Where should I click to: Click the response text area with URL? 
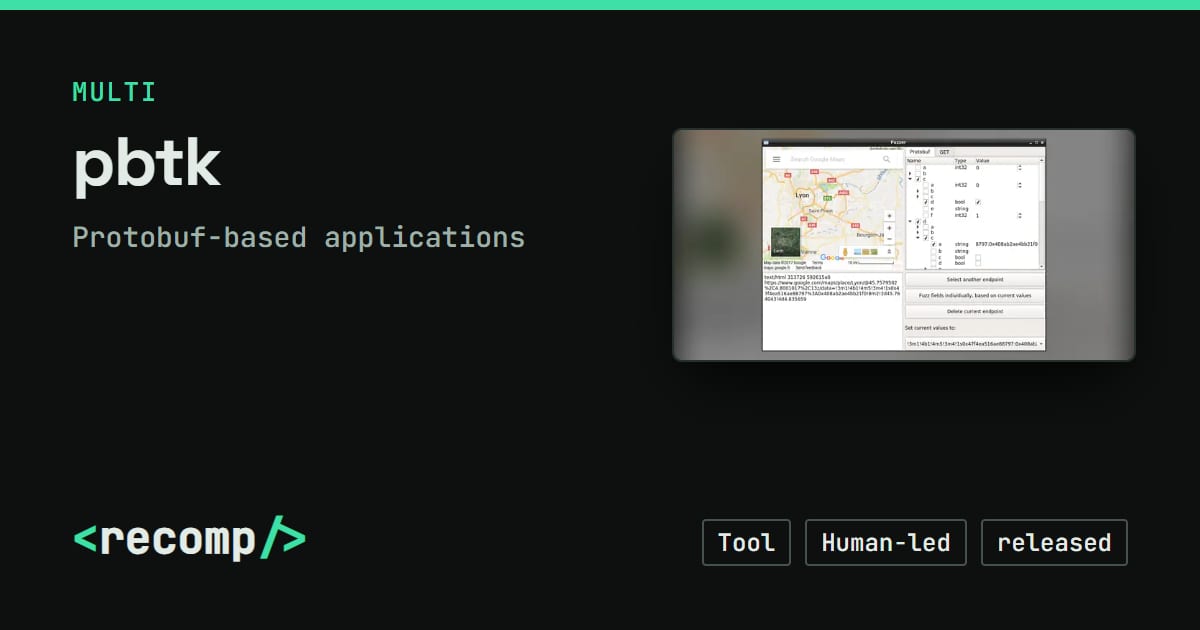point(833,310)
